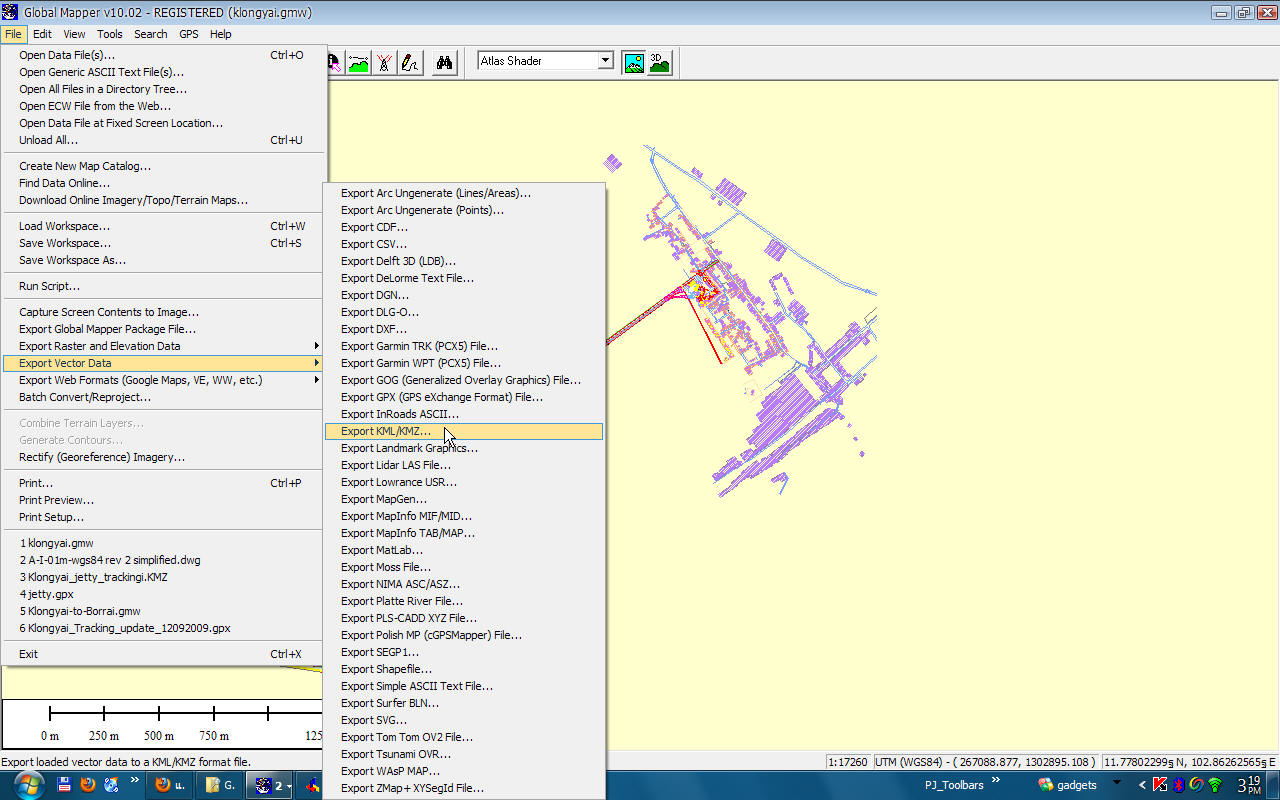
Task: Choose Run Script...
Action: [x=163, y=286]
